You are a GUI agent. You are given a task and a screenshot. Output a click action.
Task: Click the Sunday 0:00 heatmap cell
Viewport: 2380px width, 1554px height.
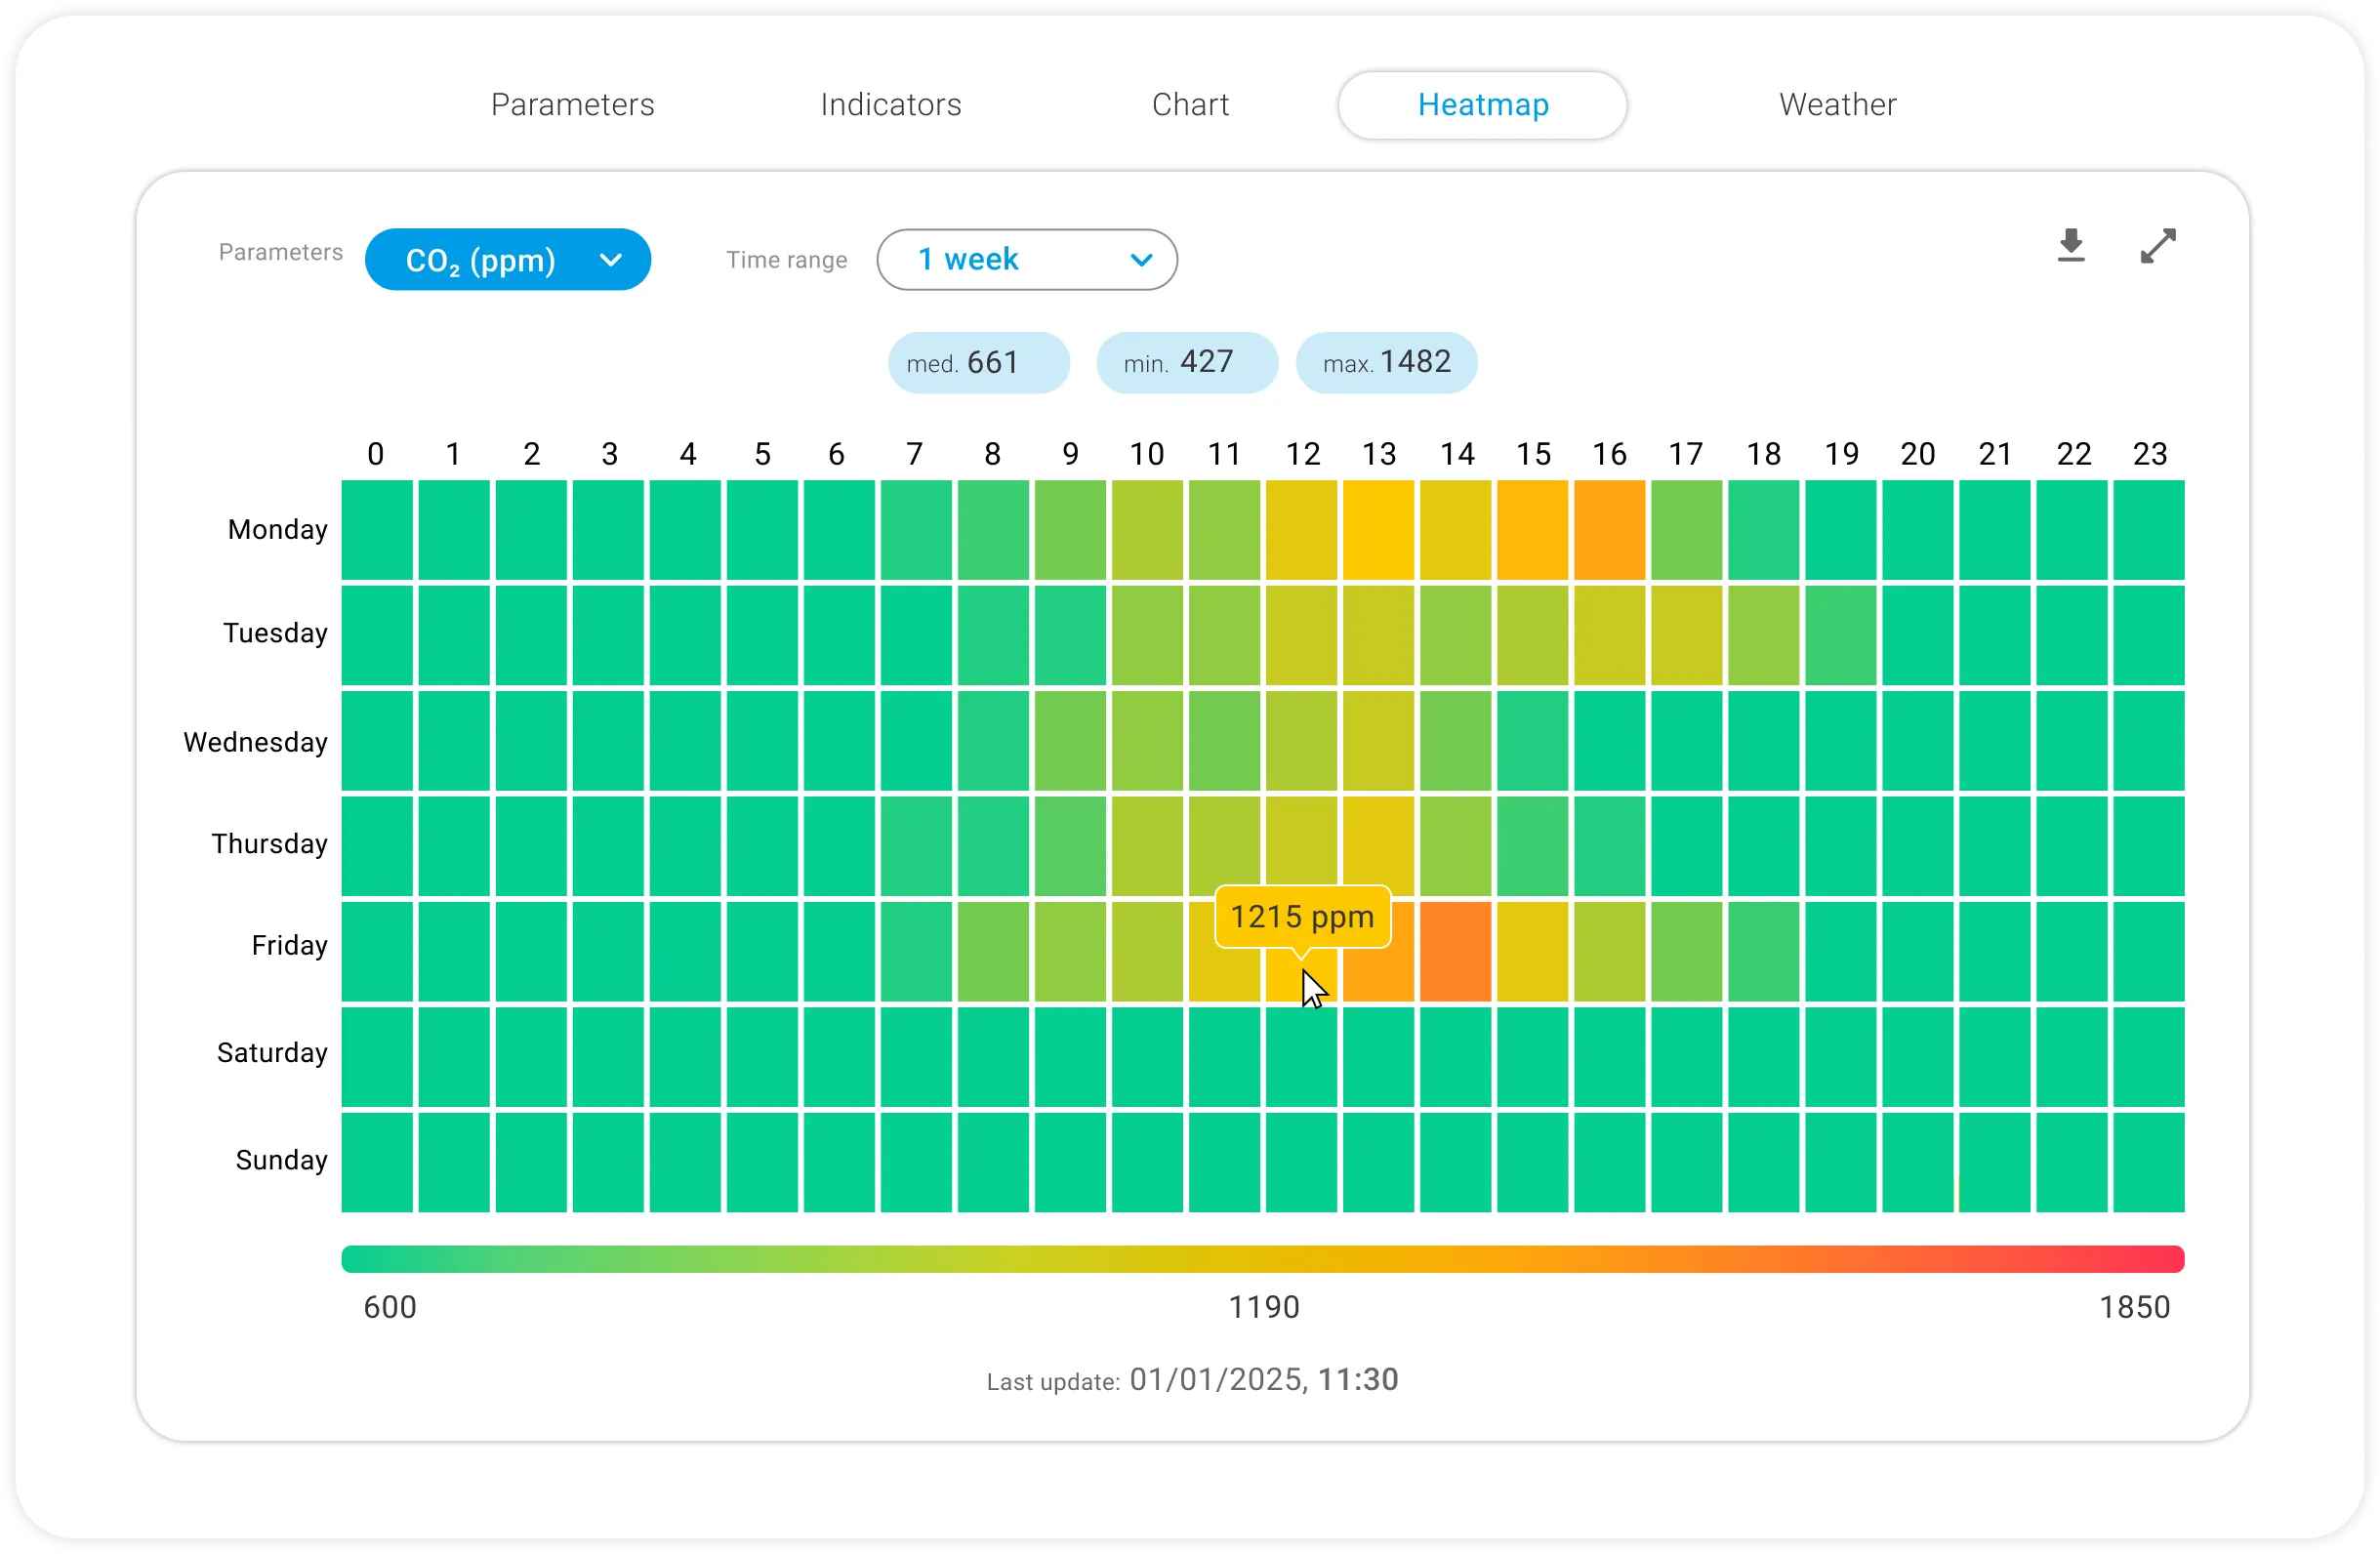point(377,1162)
